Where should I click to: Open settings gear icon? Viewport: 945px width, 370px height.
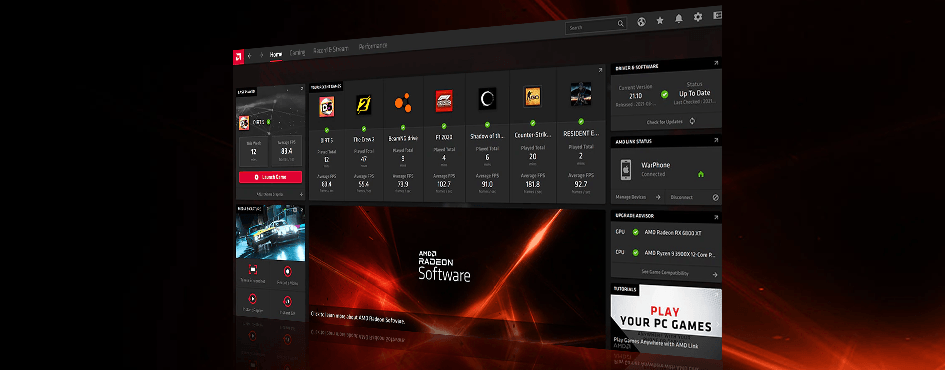tap(698, 17)
